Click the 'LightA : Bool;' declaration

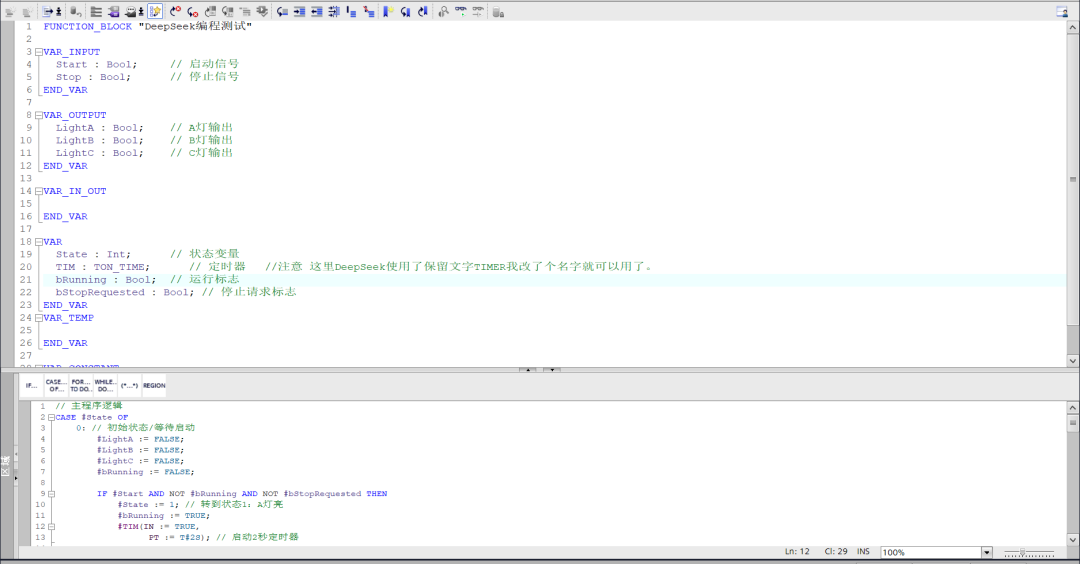(100, 127)
